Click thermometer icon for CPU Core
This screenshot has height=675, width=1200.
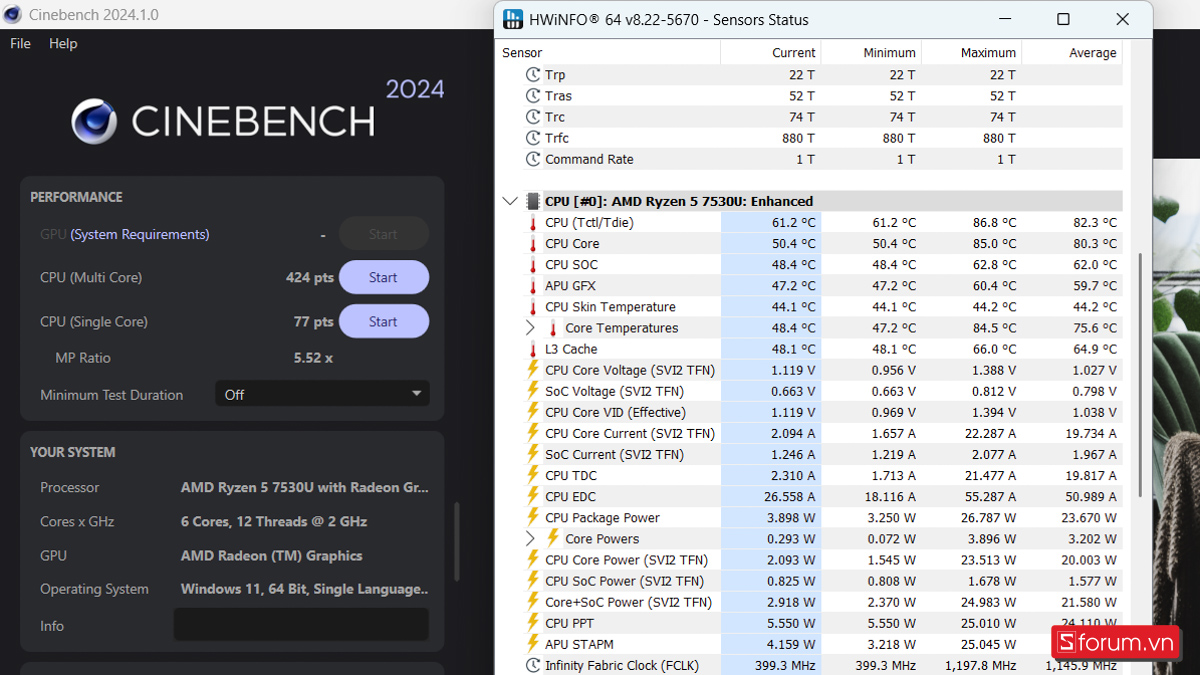pyautogui.click(x=533, y=243)
